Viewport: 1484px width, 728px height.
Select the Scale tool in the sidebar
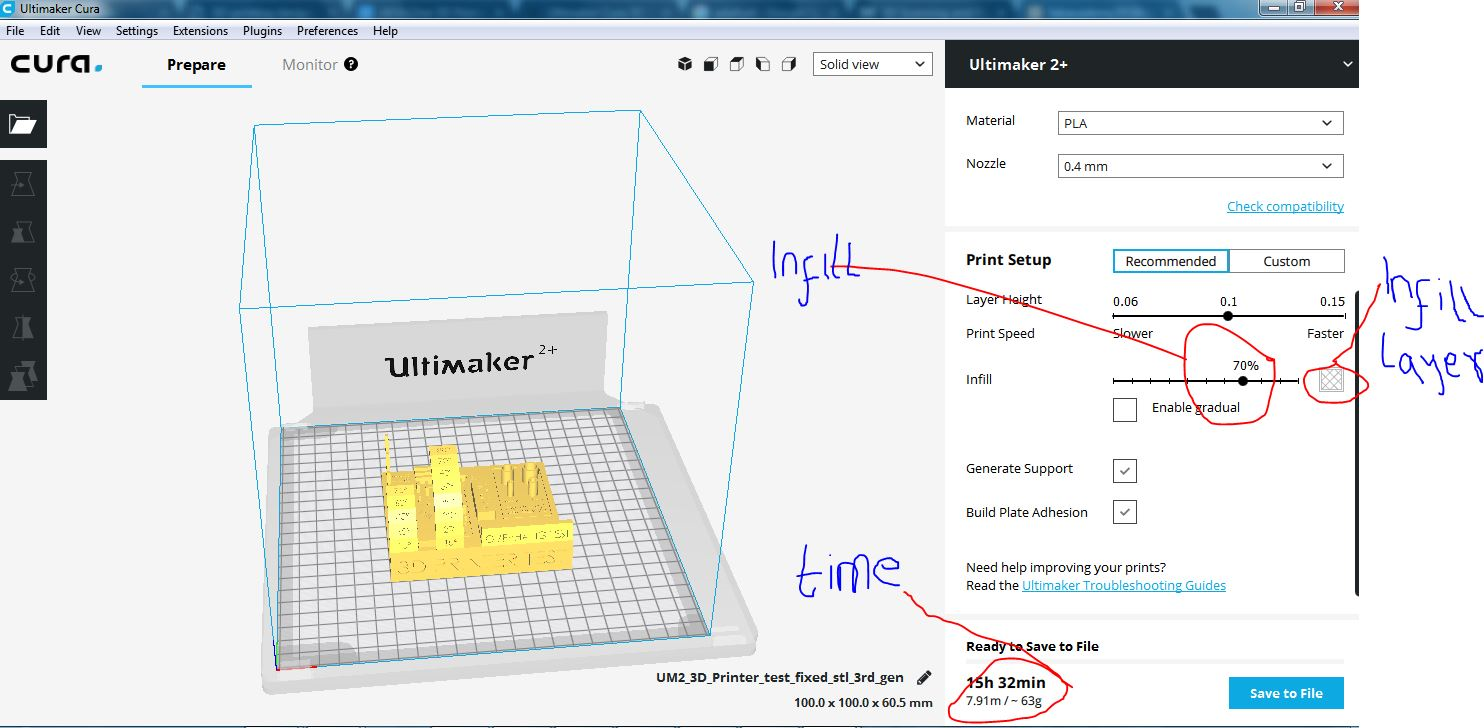(x=23, y=232)
